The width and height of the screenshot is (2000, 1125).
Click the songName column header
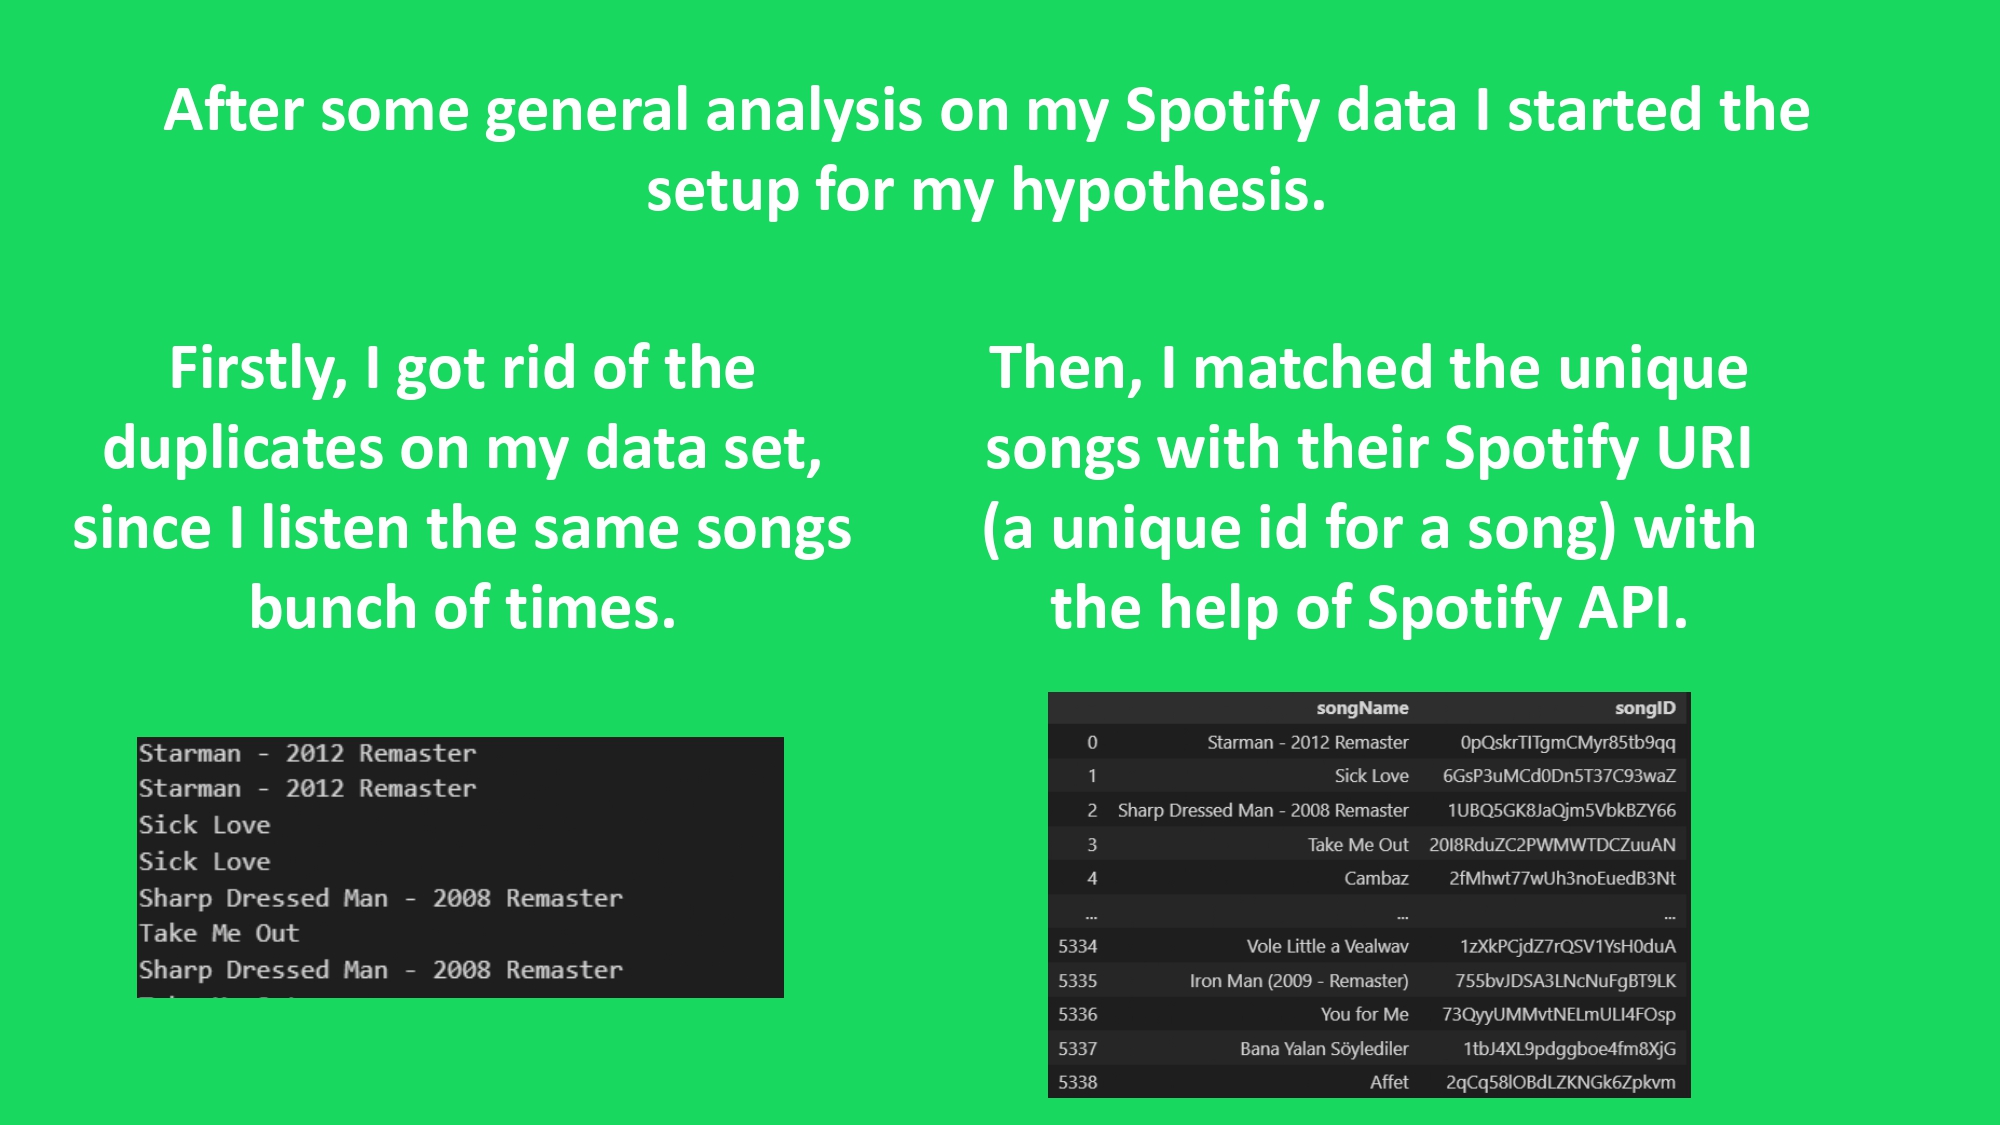(x=1361, y=708)
